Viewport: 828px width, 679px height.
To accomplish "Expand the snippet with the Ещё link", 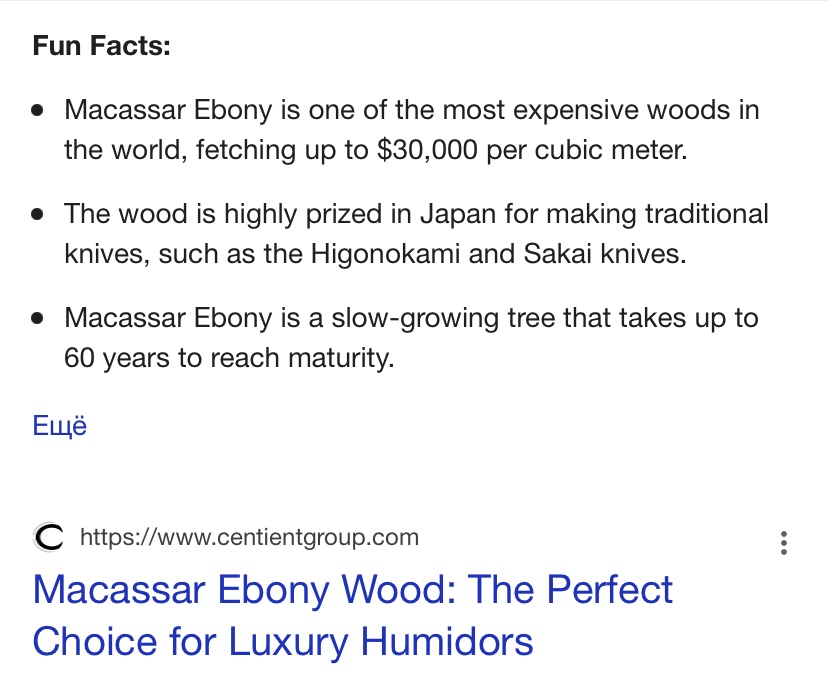I will point(60,426).
